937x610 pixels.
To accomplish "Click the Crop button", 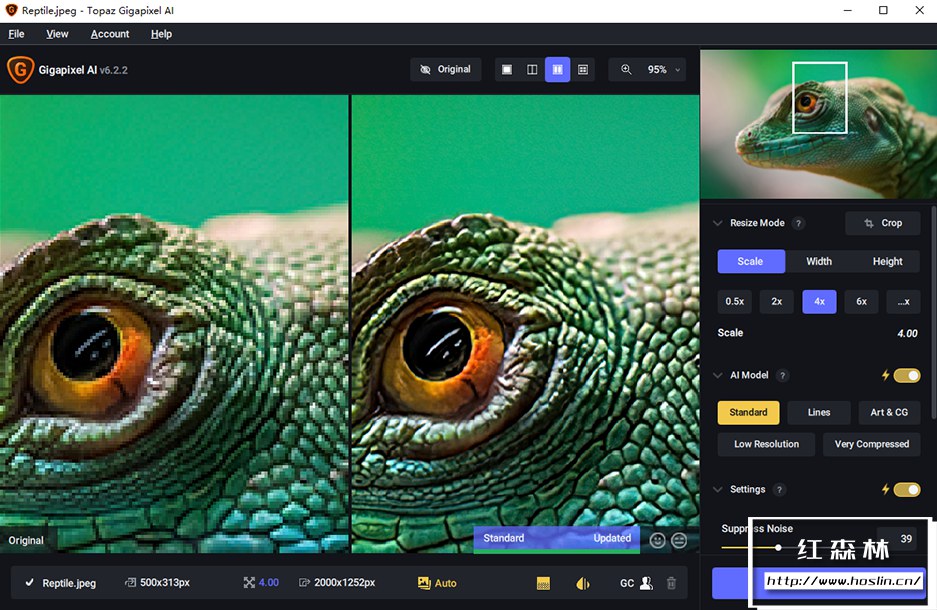I will pyautogui.click(x=883, y=223).
